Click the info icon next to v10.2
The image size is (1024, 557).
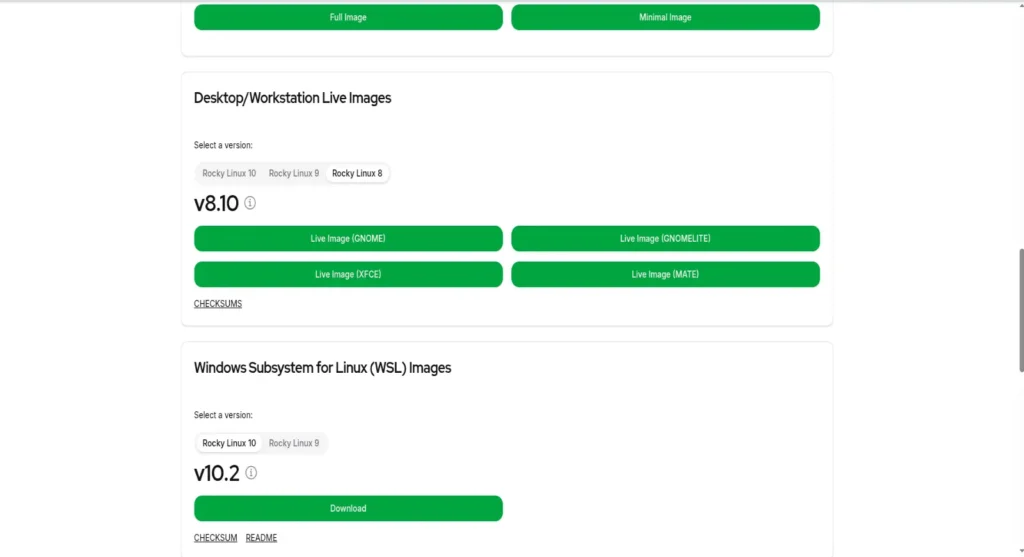(x=251, y=473)
